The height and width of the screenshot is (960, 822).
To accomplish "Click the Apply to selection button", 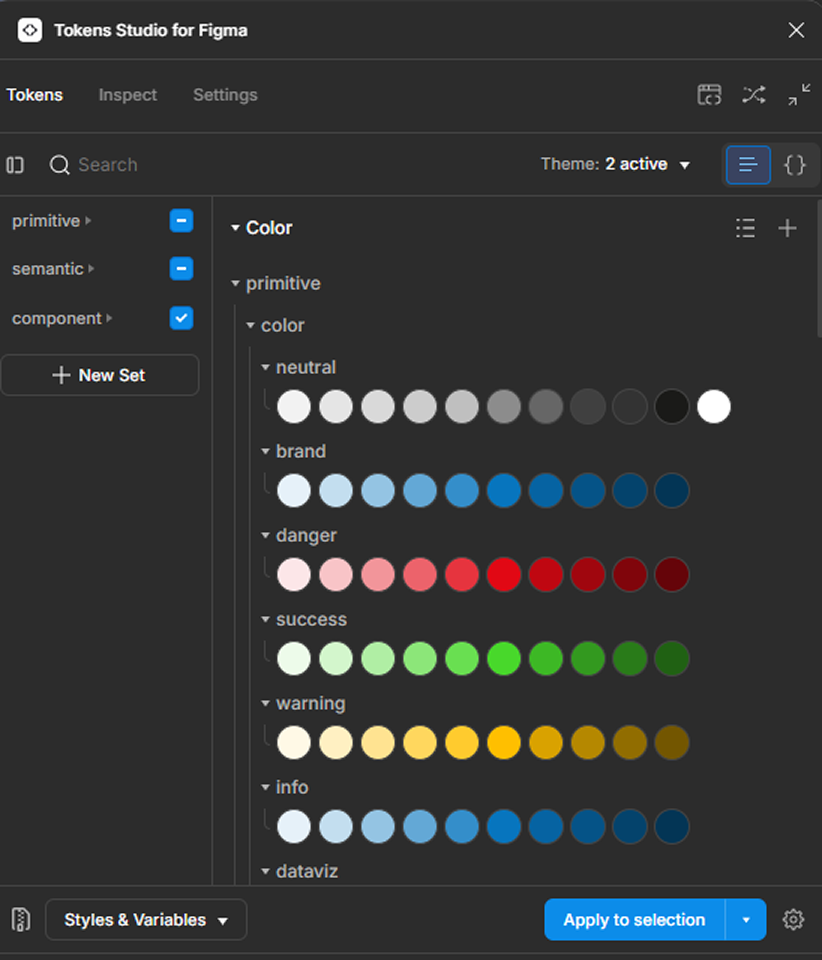I will coord(634,920).
